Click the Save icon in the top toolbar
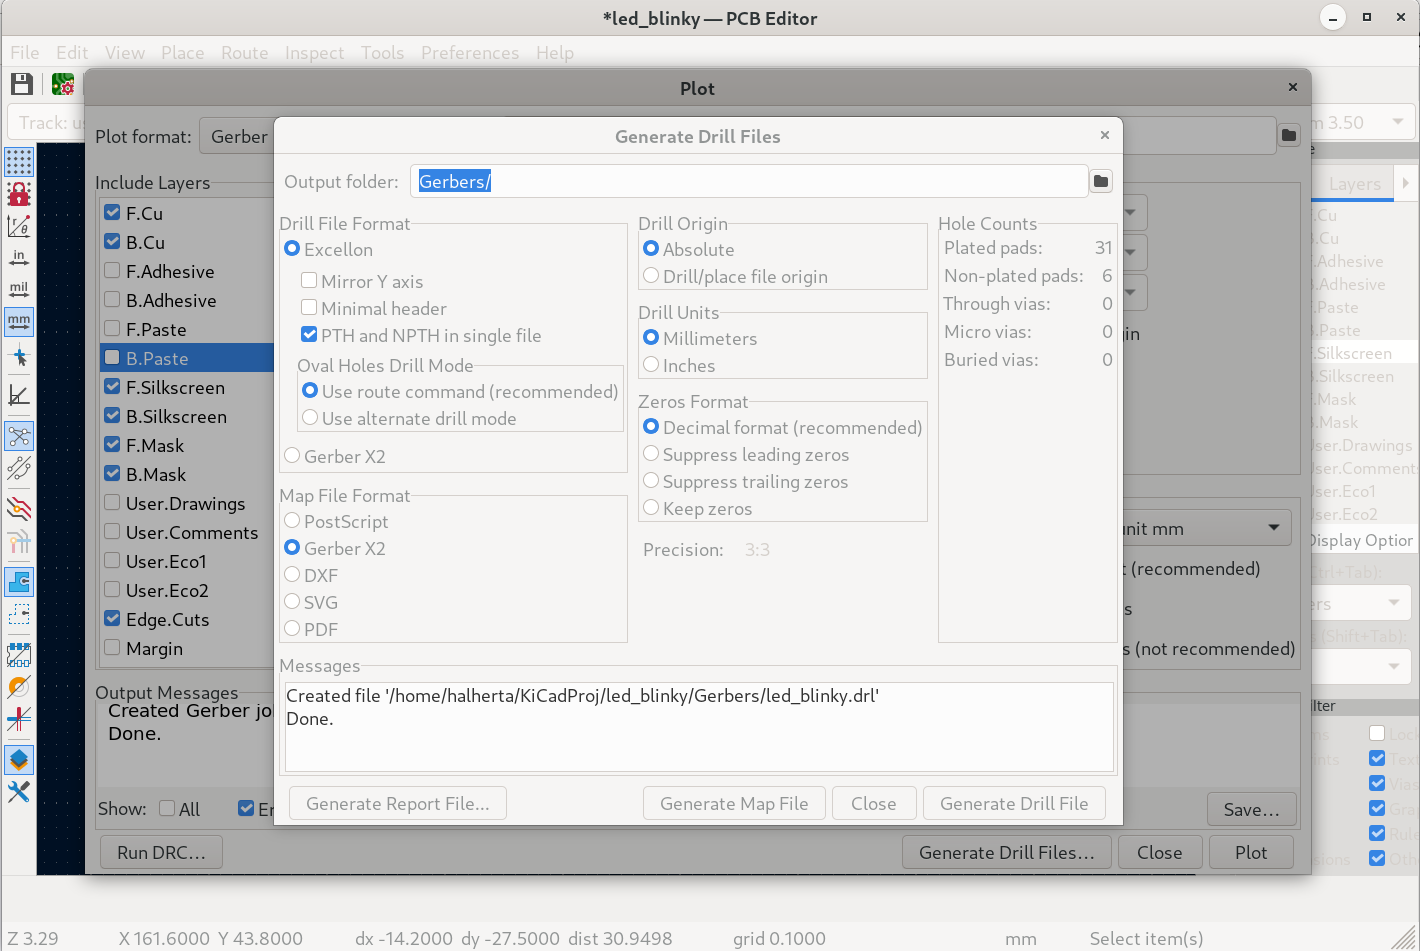This screenshot has height=951, width=1420. point(21,85)
